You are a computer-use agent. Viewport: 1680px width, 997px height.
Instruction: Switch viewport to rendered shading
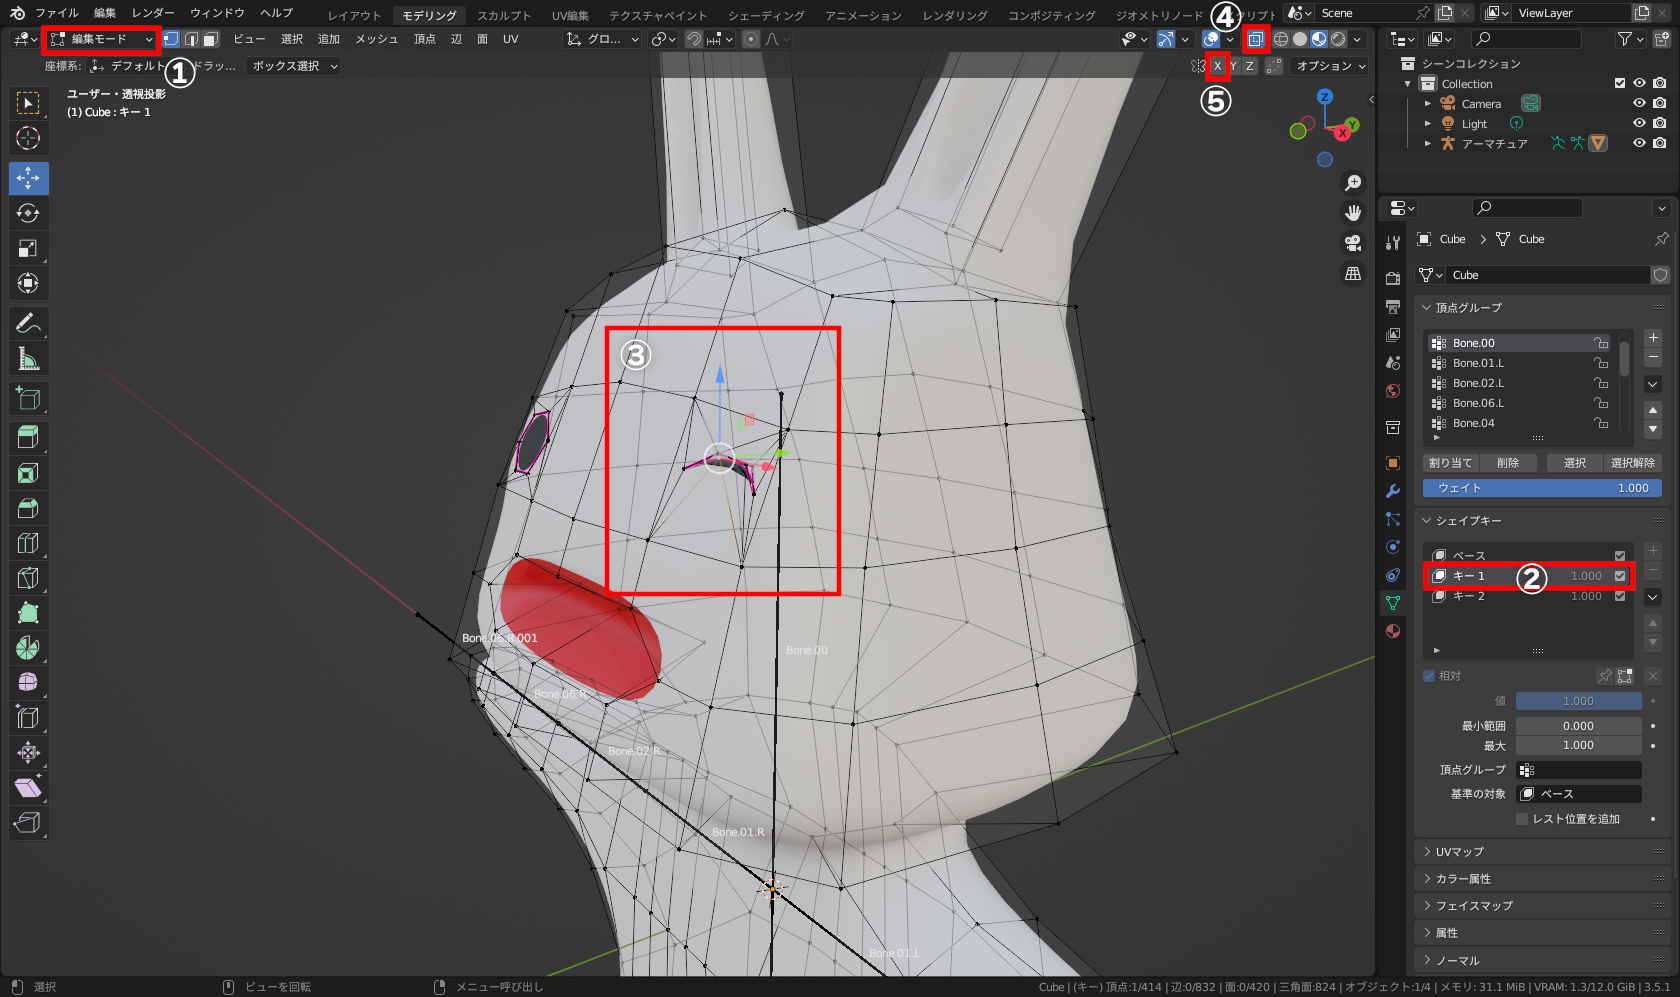(x=1338, y=39)
